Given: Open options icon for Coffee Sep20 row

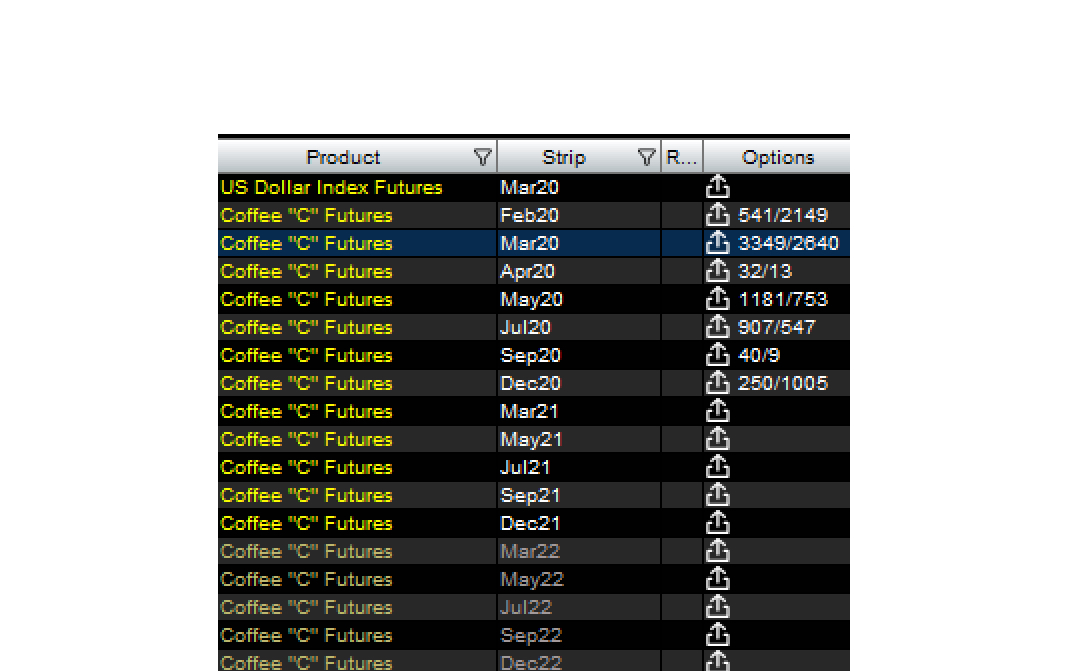Looking at the screenshot, I should [x=718, y=355].
